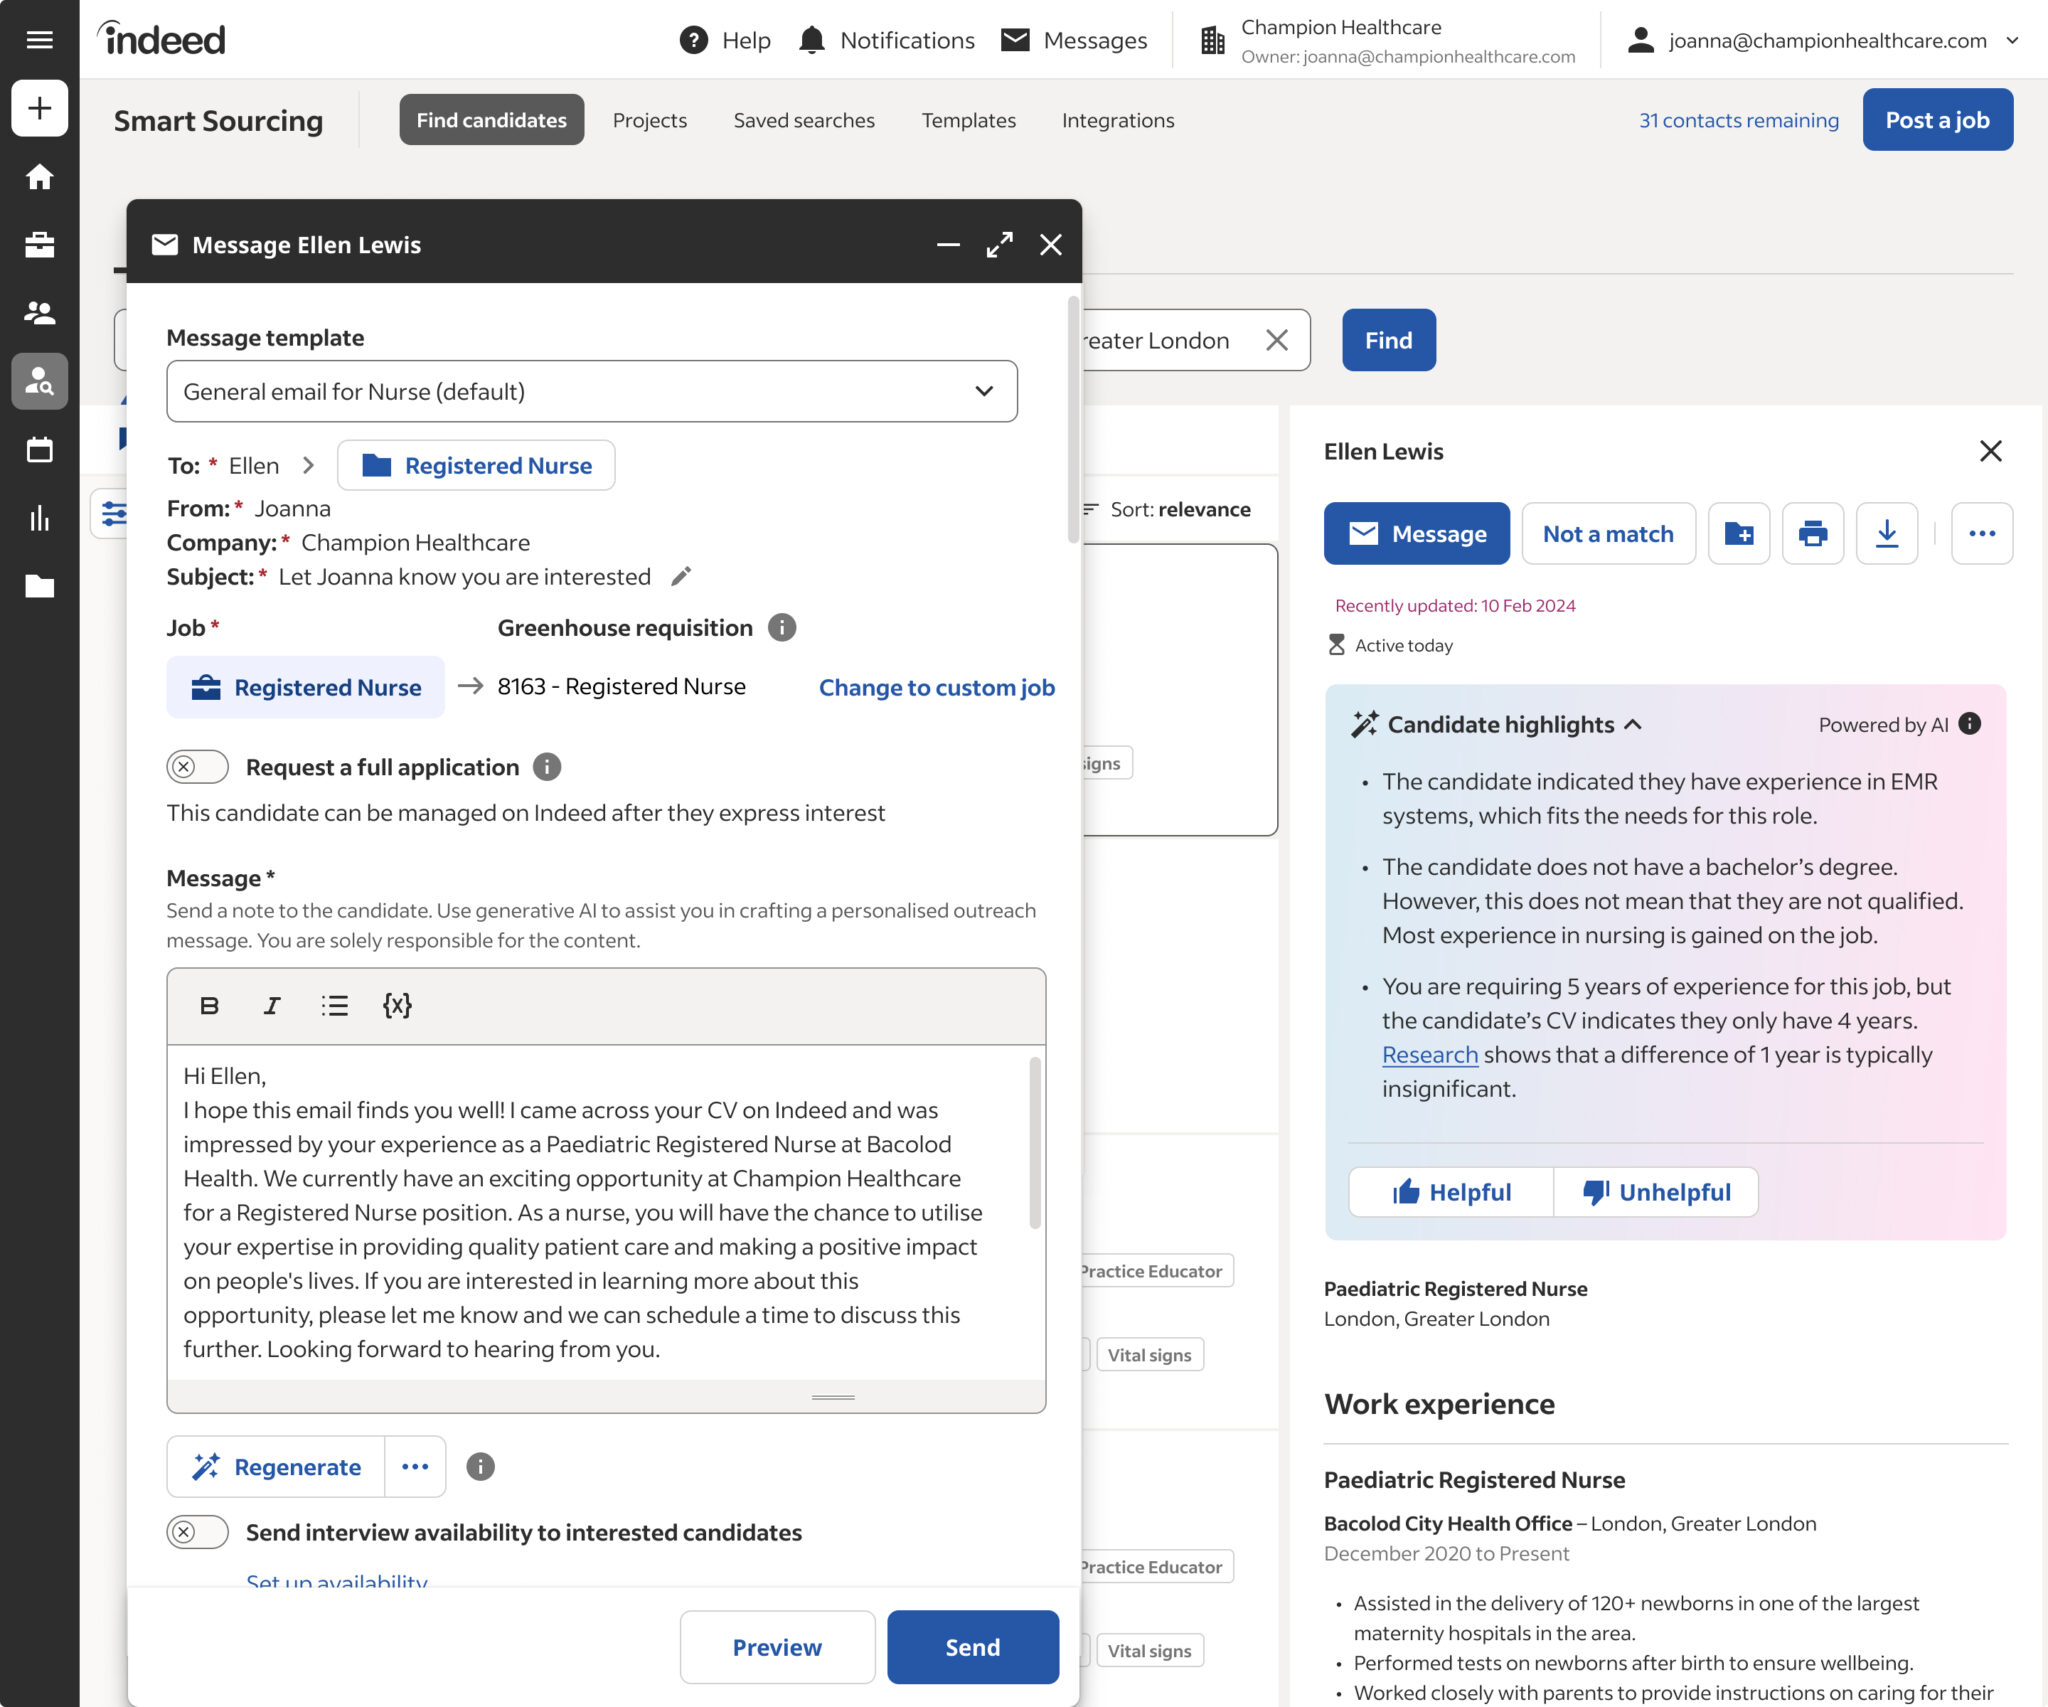Screen dimensions: 2048x1707
Task: Enable Send interview availability to interested candidates
Action: pyautogui.click(x=197, y=1531)
